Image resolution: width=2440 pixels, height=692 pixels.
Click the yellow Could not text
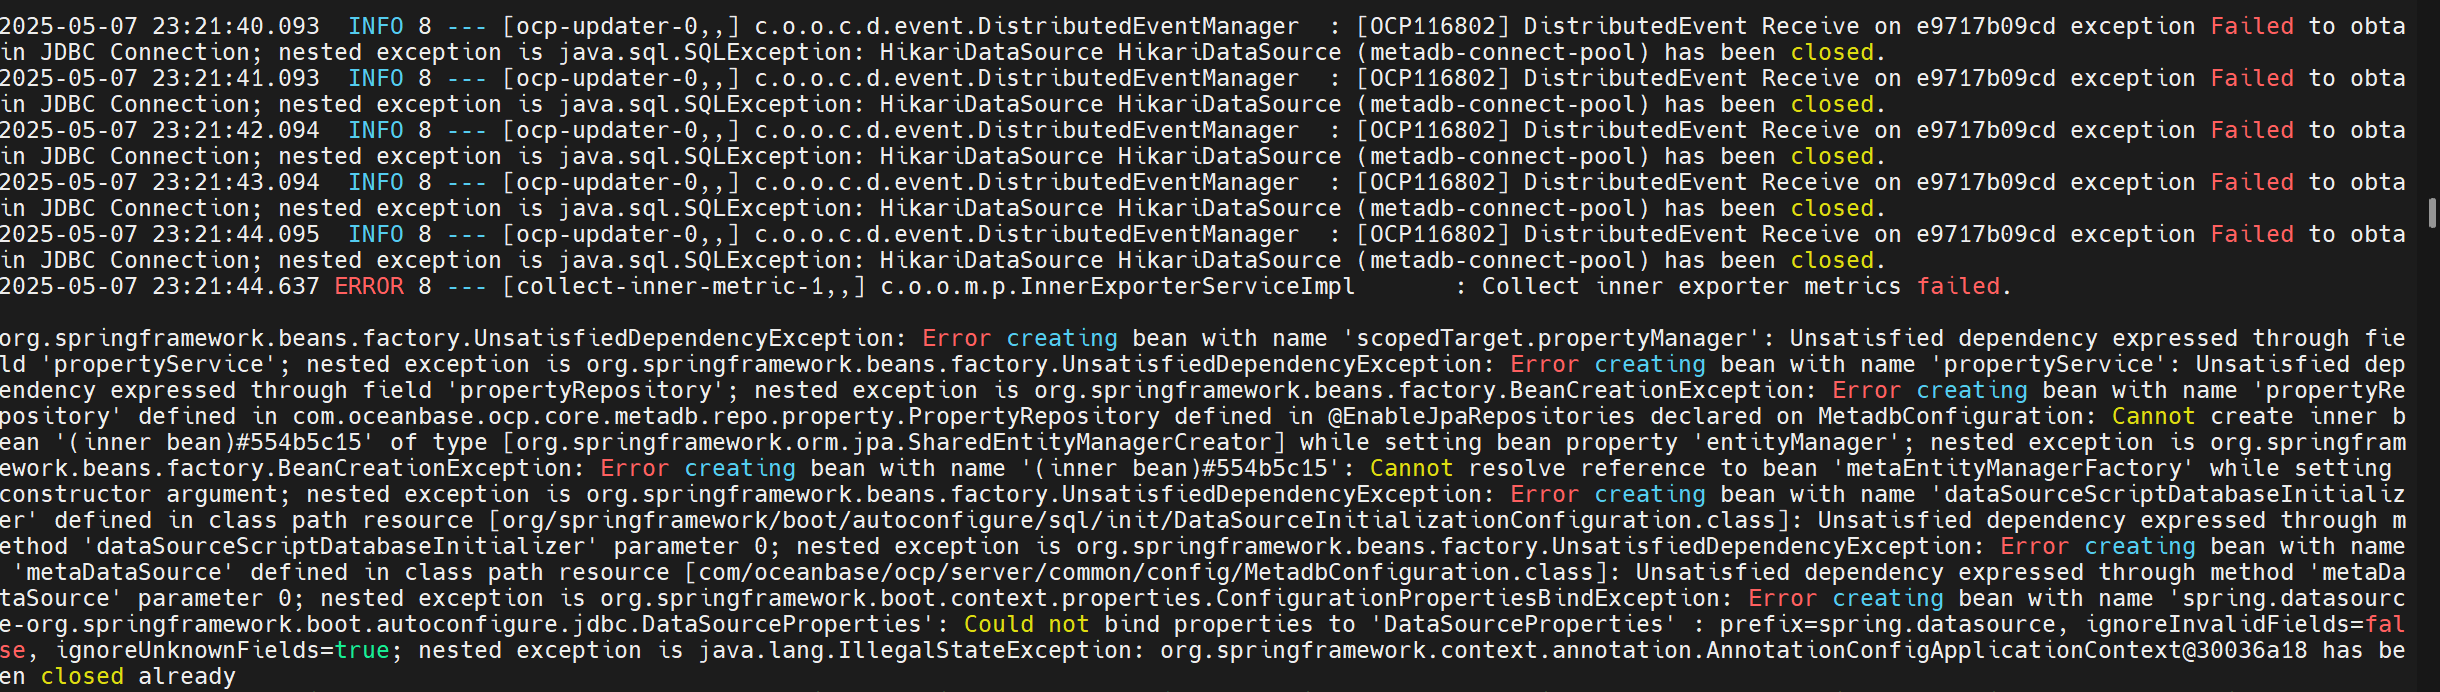coord(1027,624)
